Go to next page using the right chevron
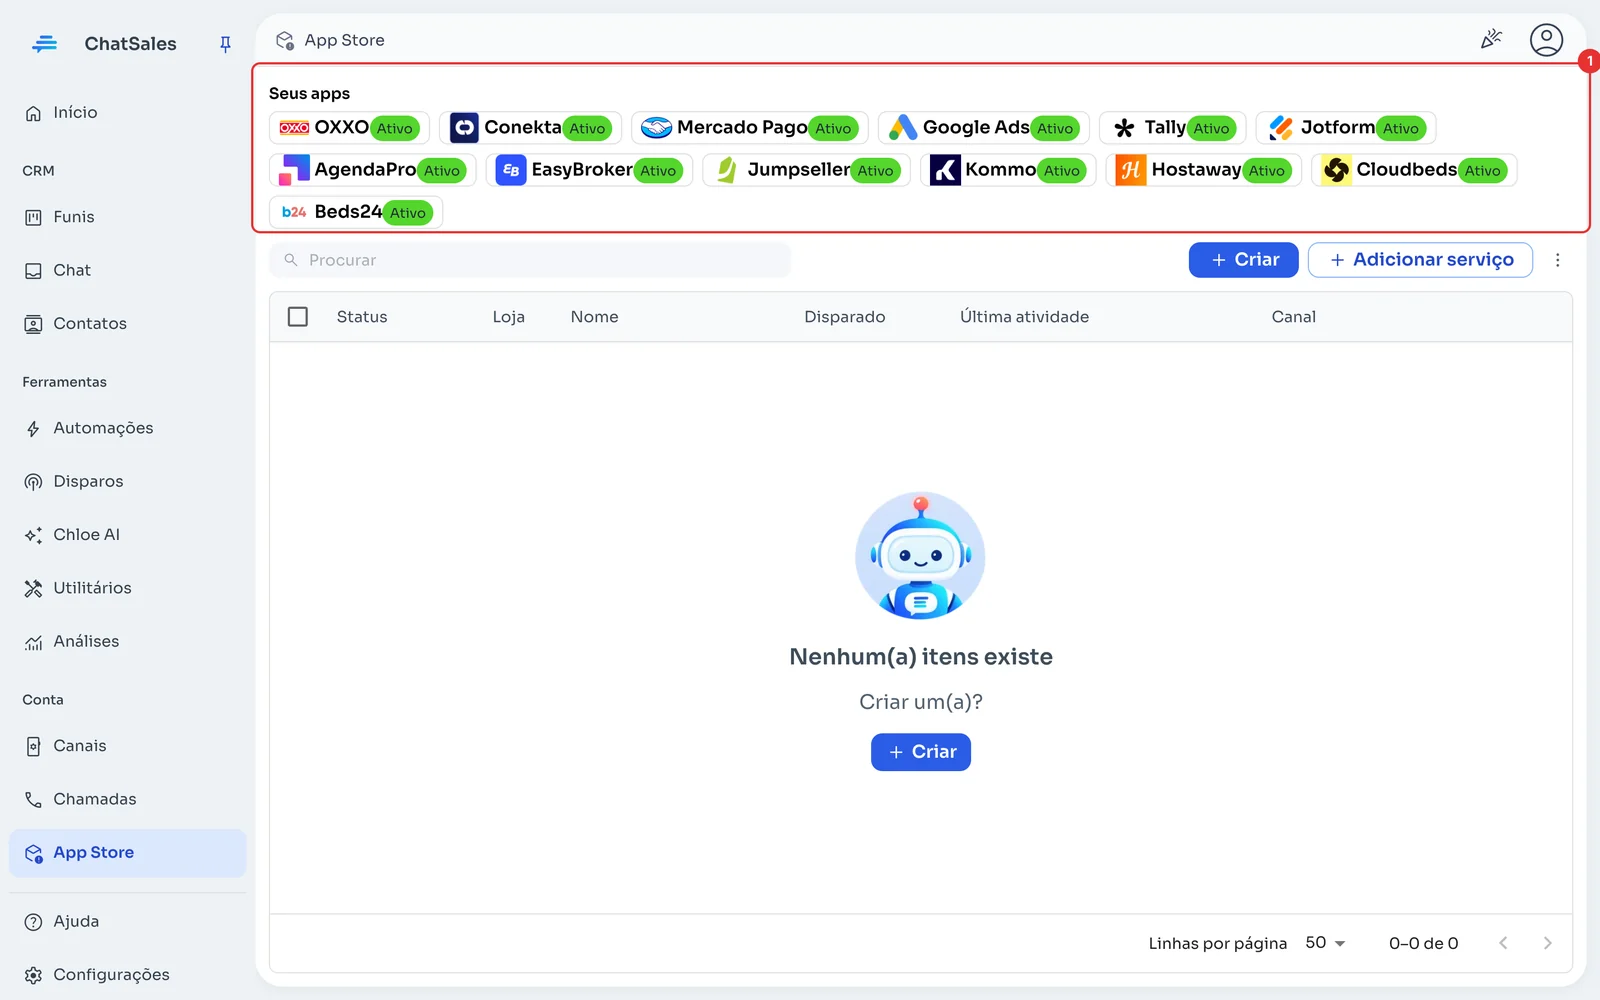Screen dimensions: 1600x1000 point(1547,943)
